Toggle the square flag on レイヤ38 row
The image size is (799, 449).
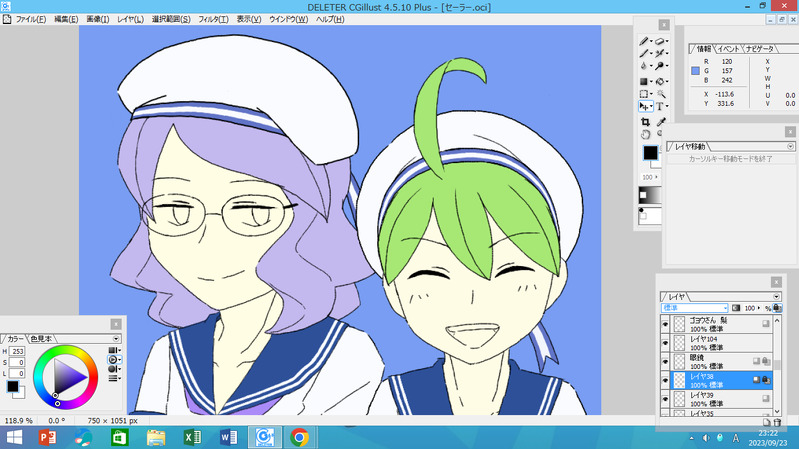757,380
